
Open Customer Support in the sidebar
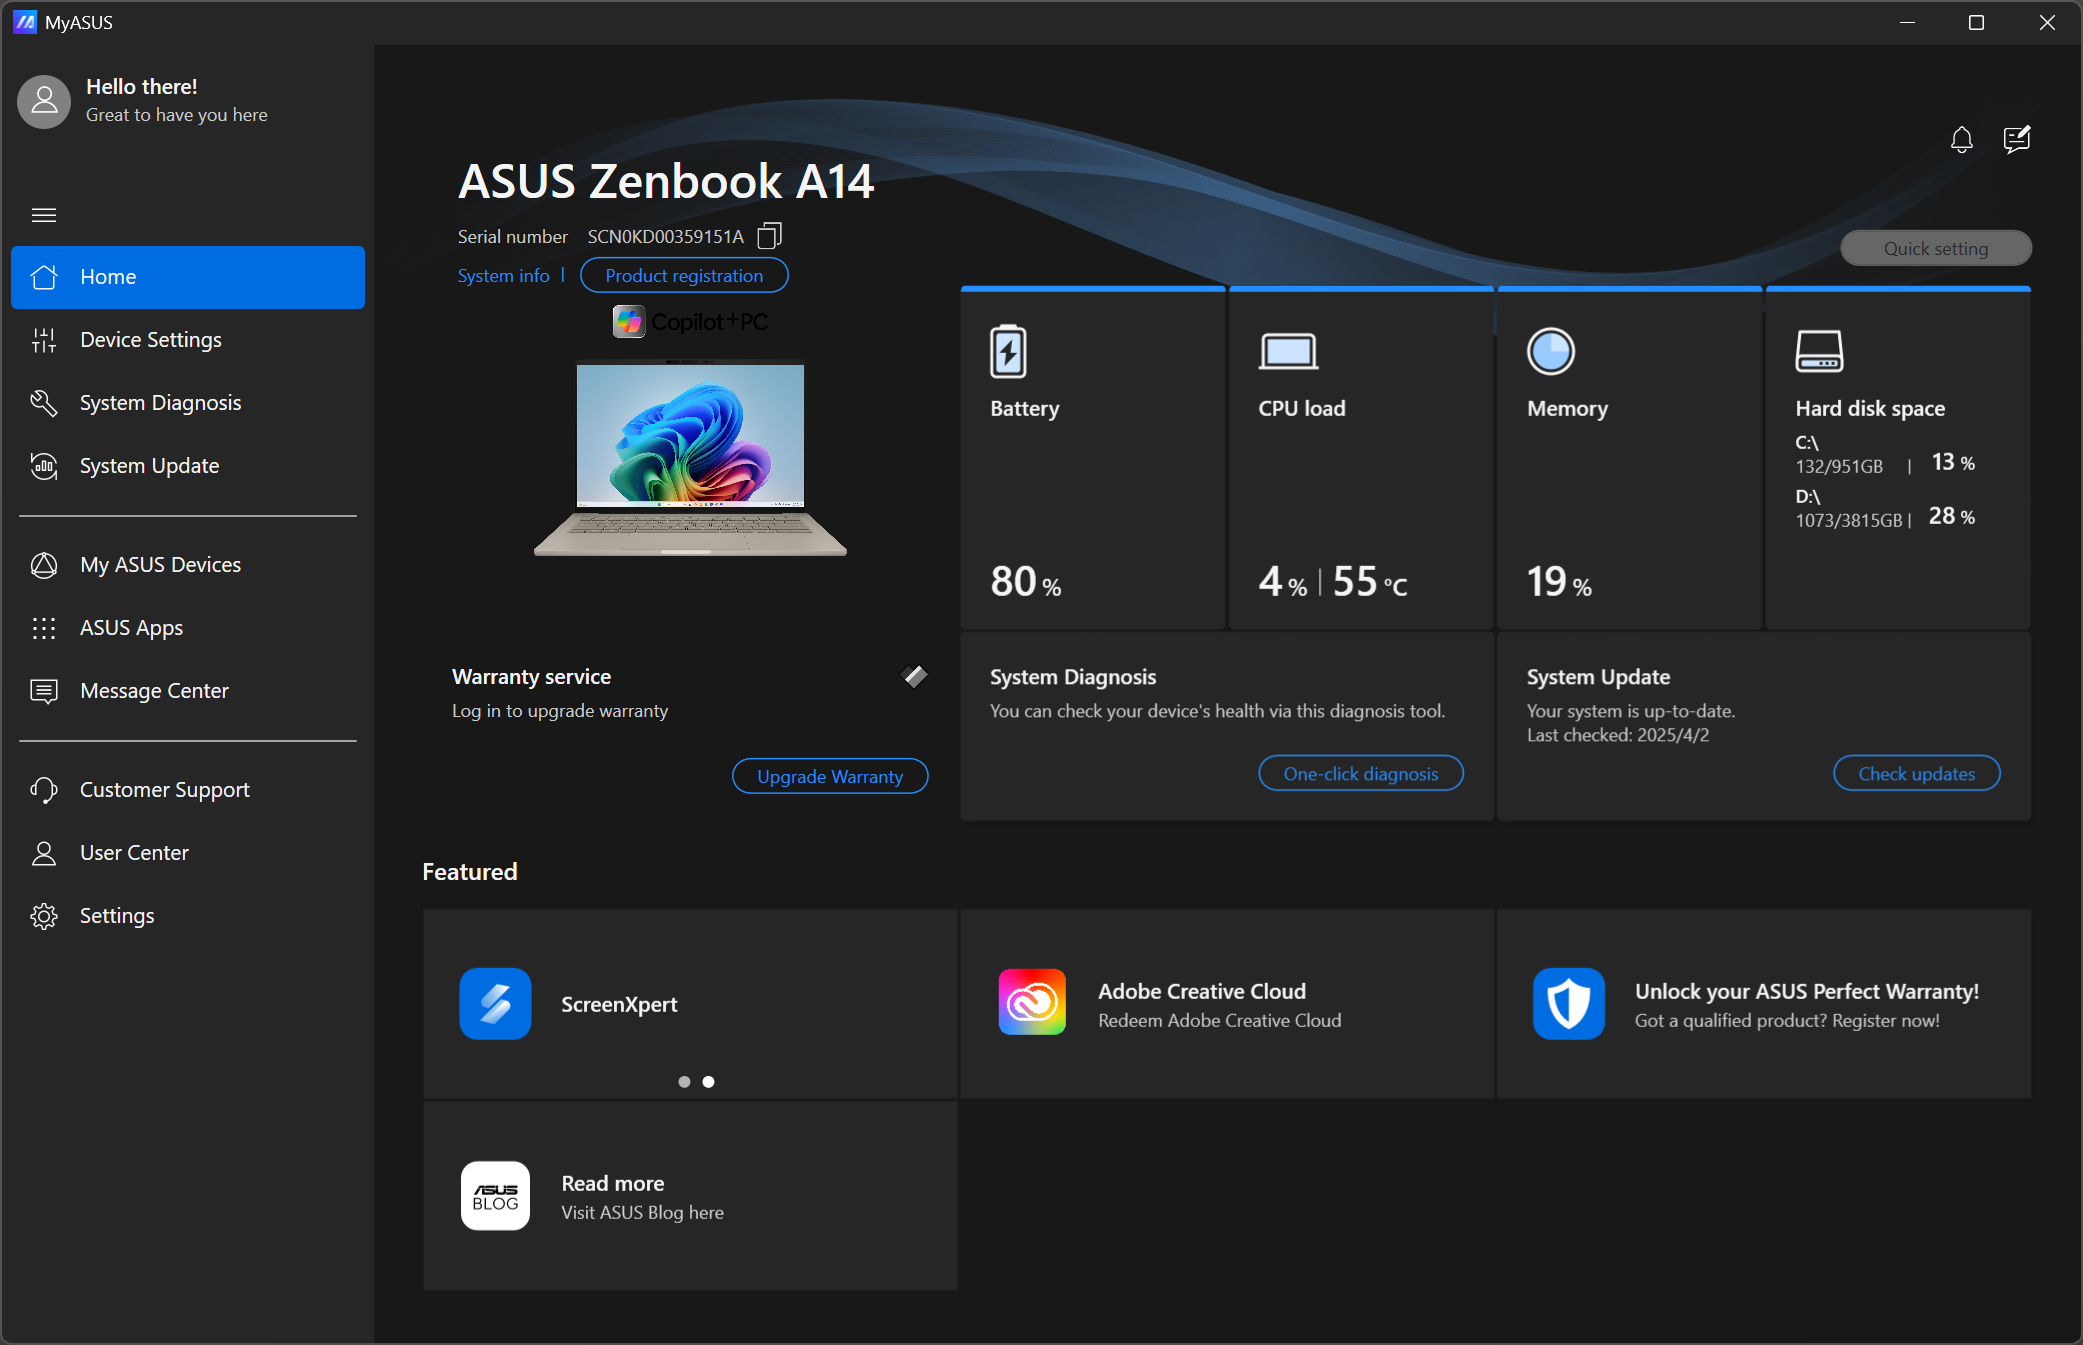[164, 790]
